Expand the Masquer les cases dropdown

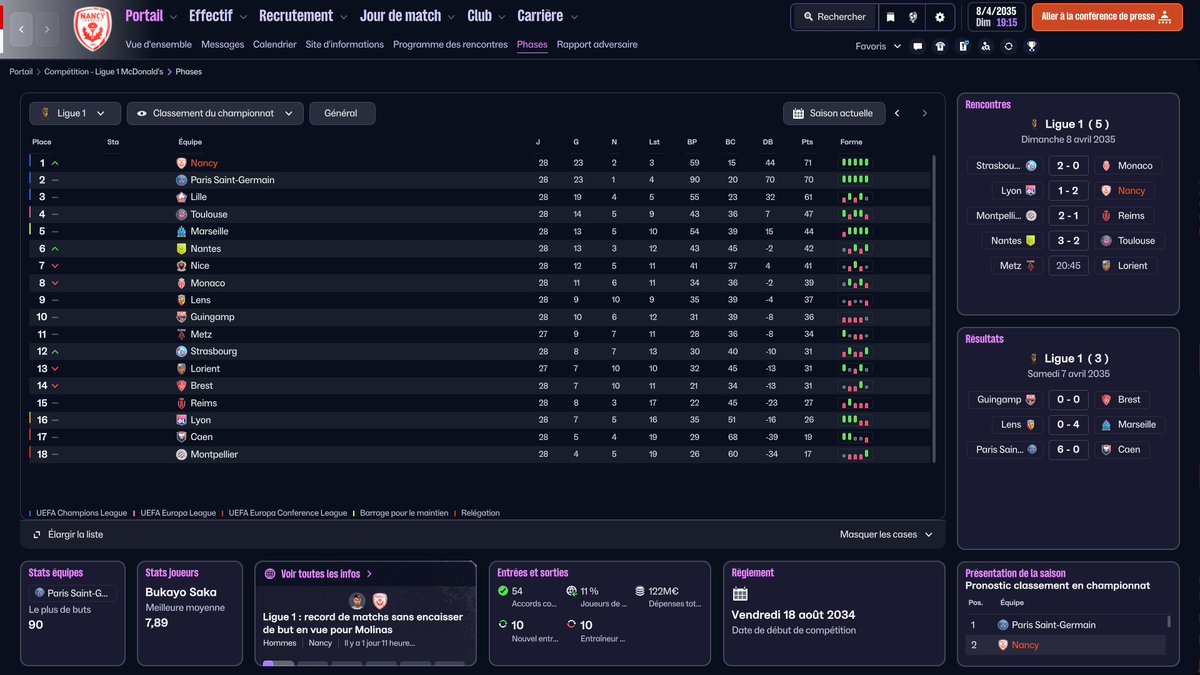(x=886, y=534)
